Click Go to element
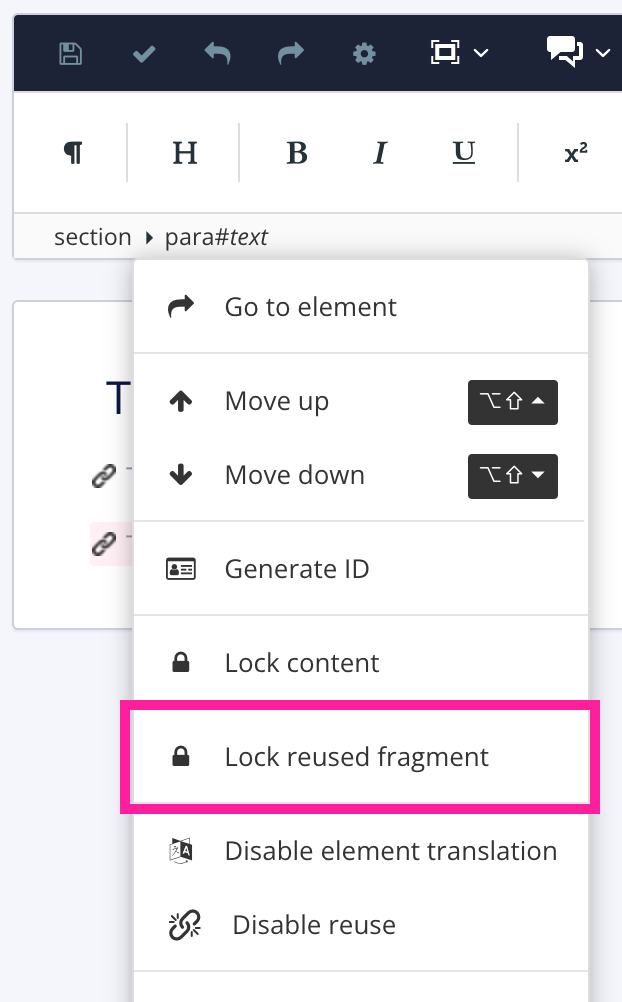 click(x=310, y=306)
